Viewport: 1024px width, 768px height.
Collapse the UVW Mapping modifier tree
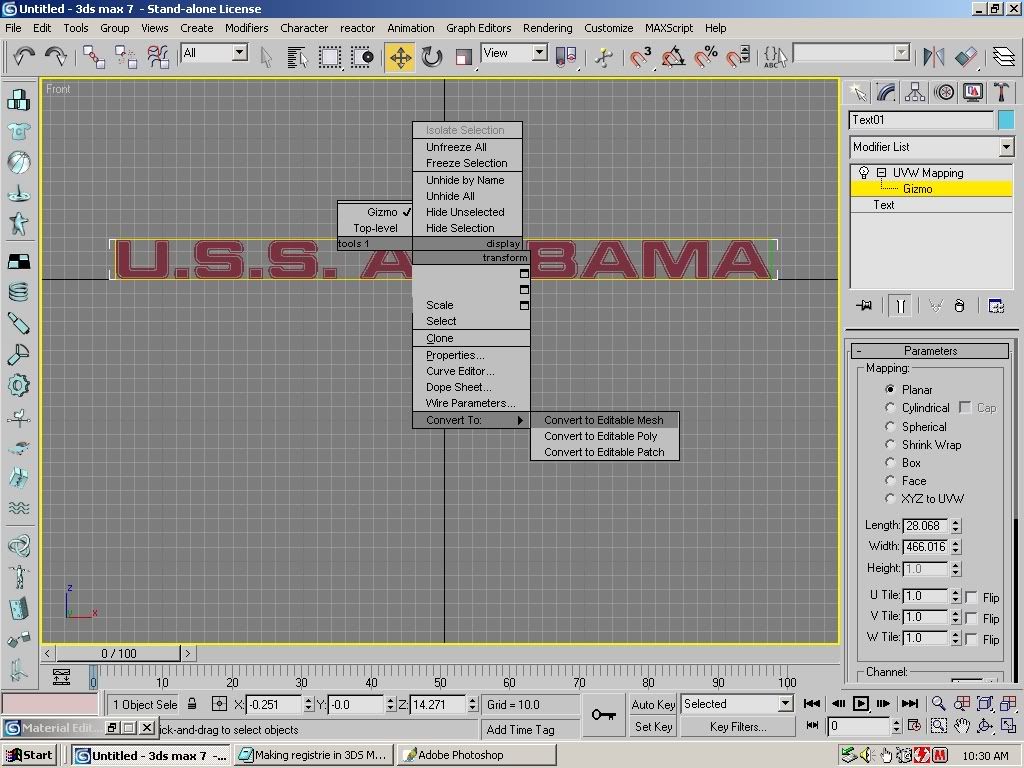tap(881, 173)
